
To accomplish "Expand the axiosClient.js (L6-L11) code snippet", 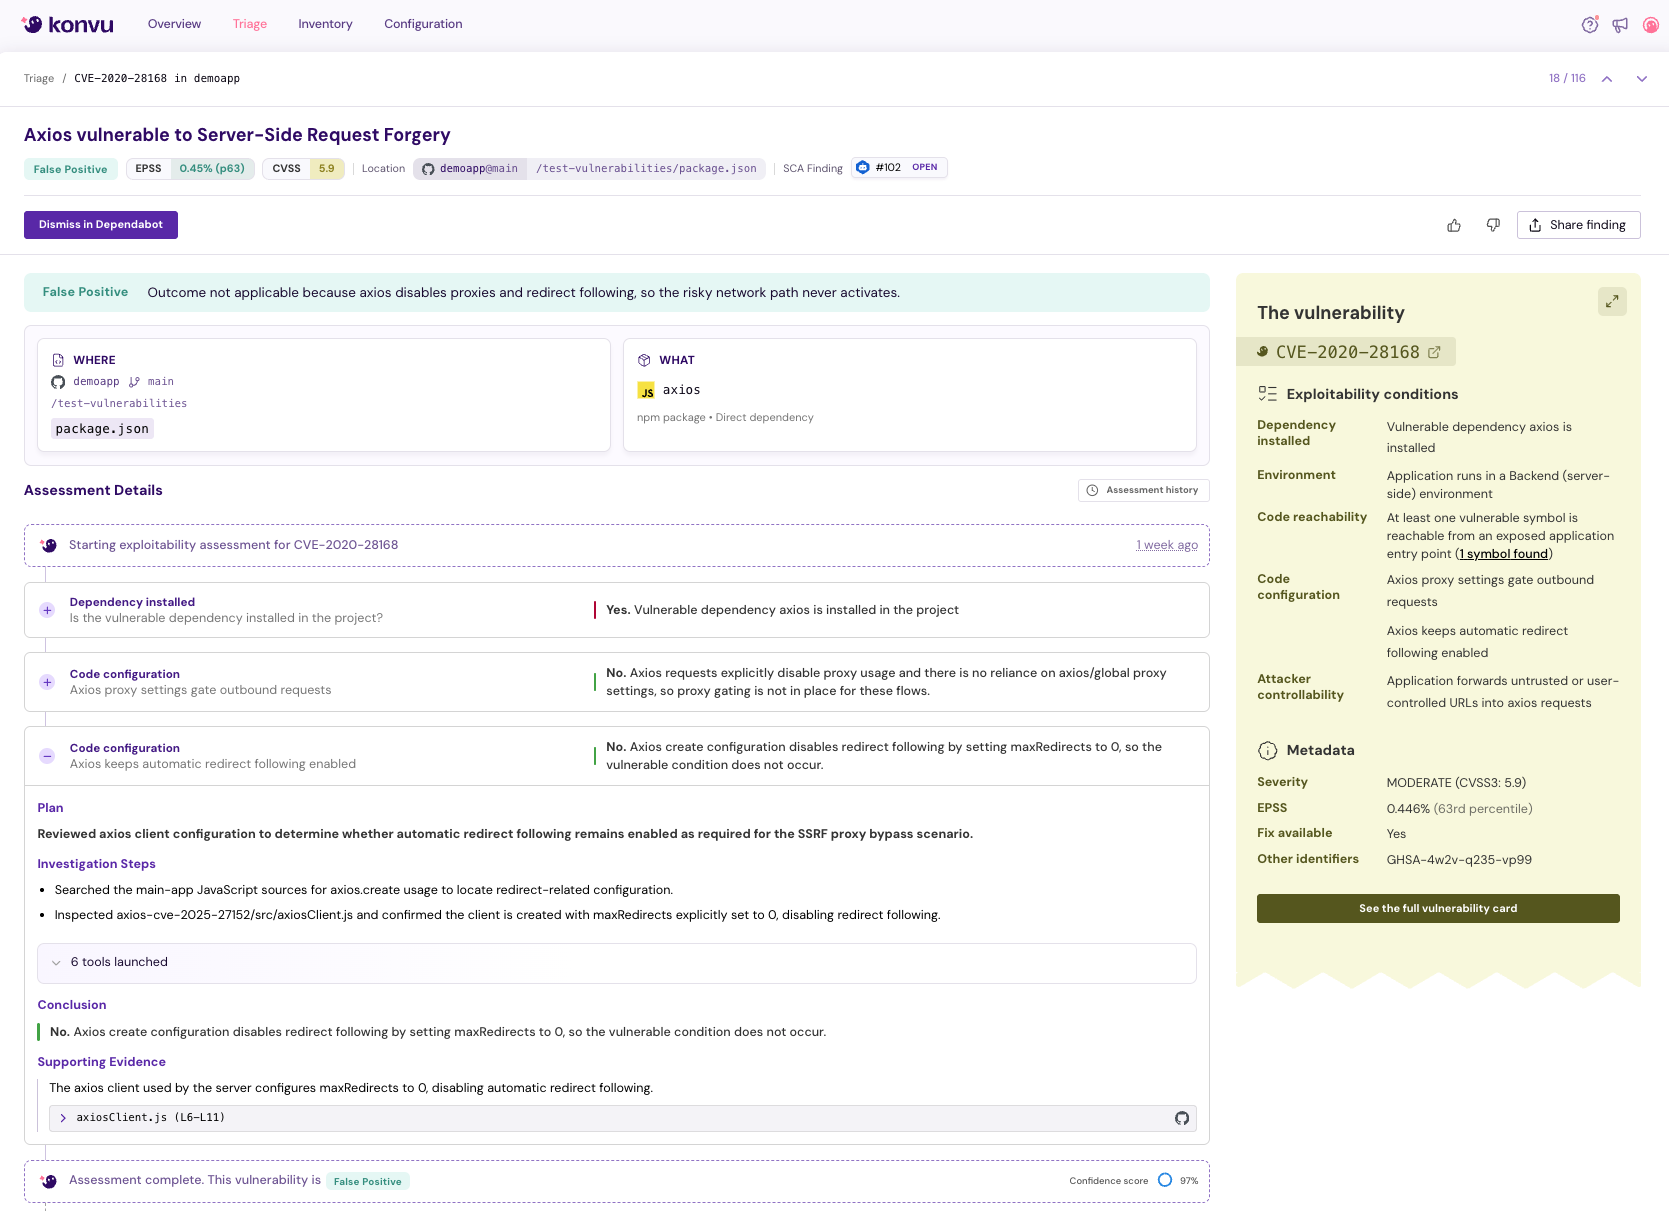I will [x=63, y=1118].
